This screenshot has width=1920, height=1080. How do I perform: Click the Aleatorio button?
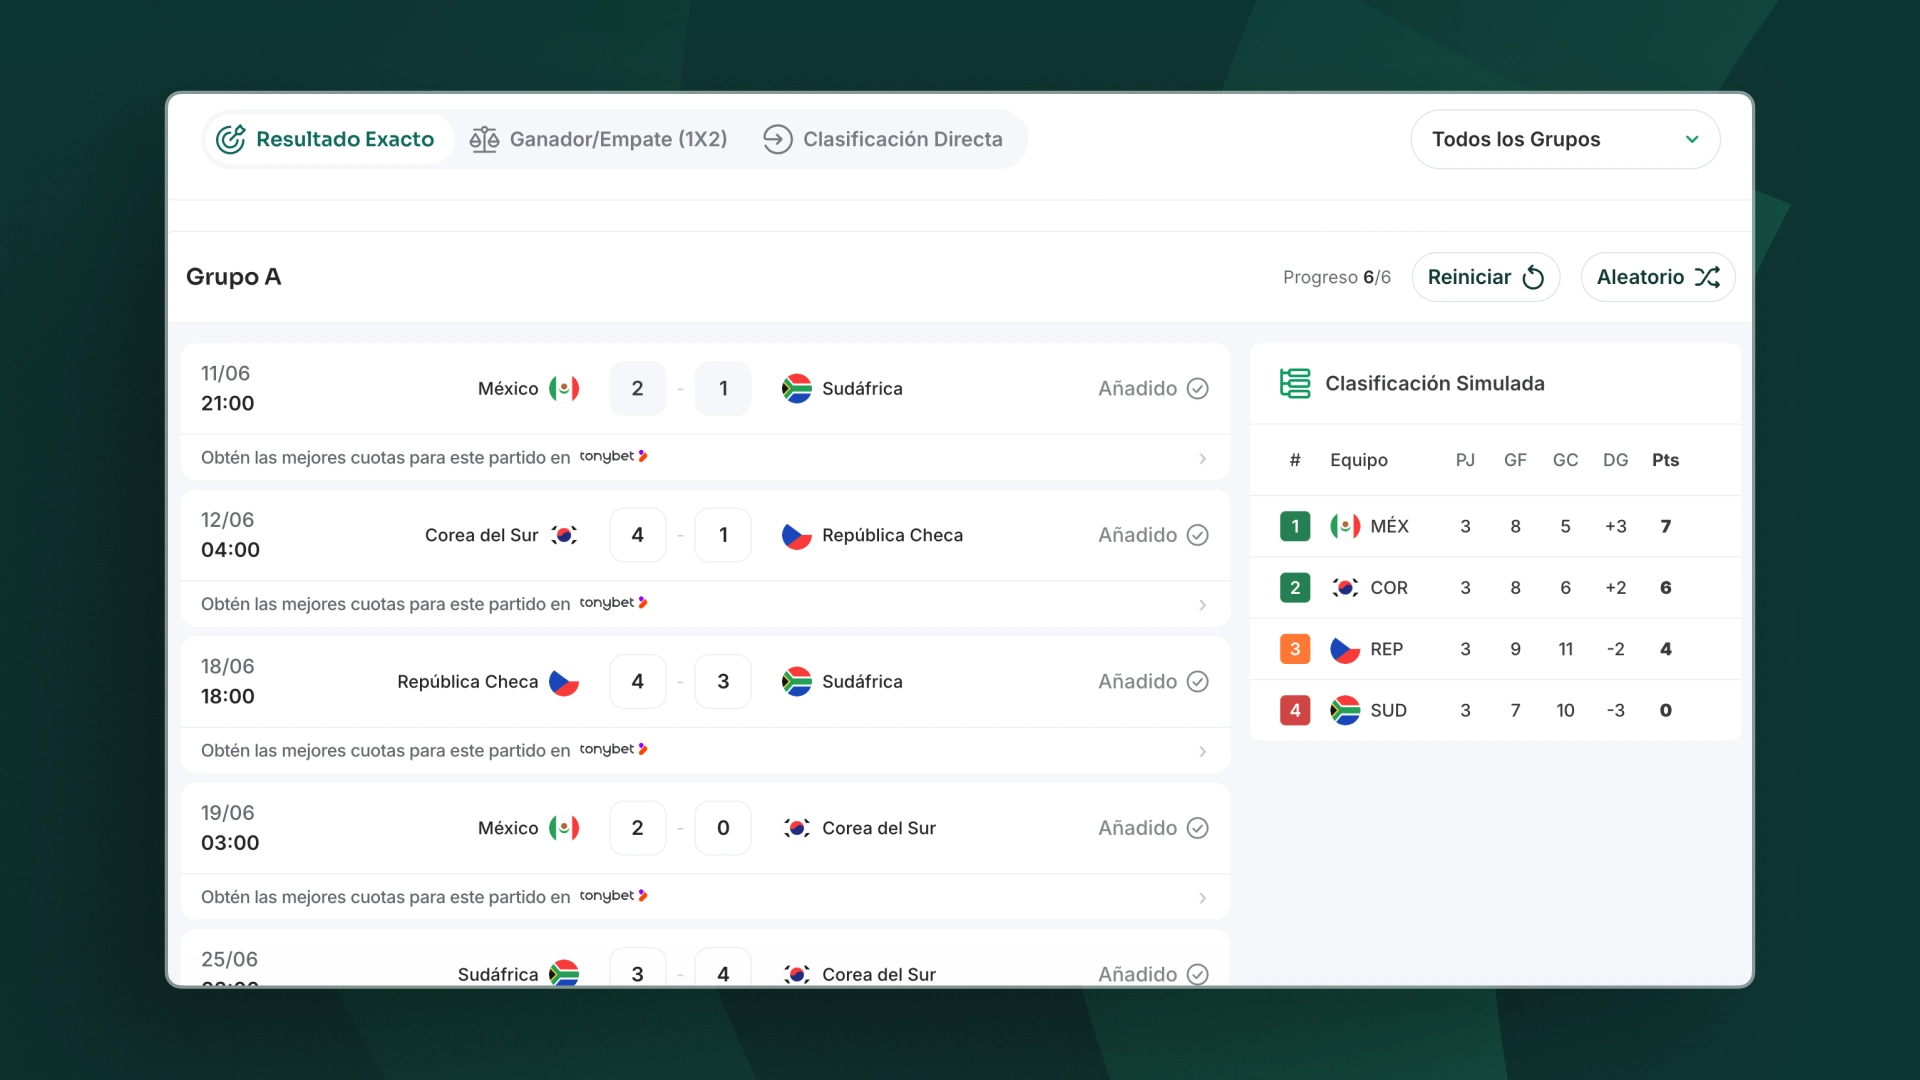coord(1658,277)
